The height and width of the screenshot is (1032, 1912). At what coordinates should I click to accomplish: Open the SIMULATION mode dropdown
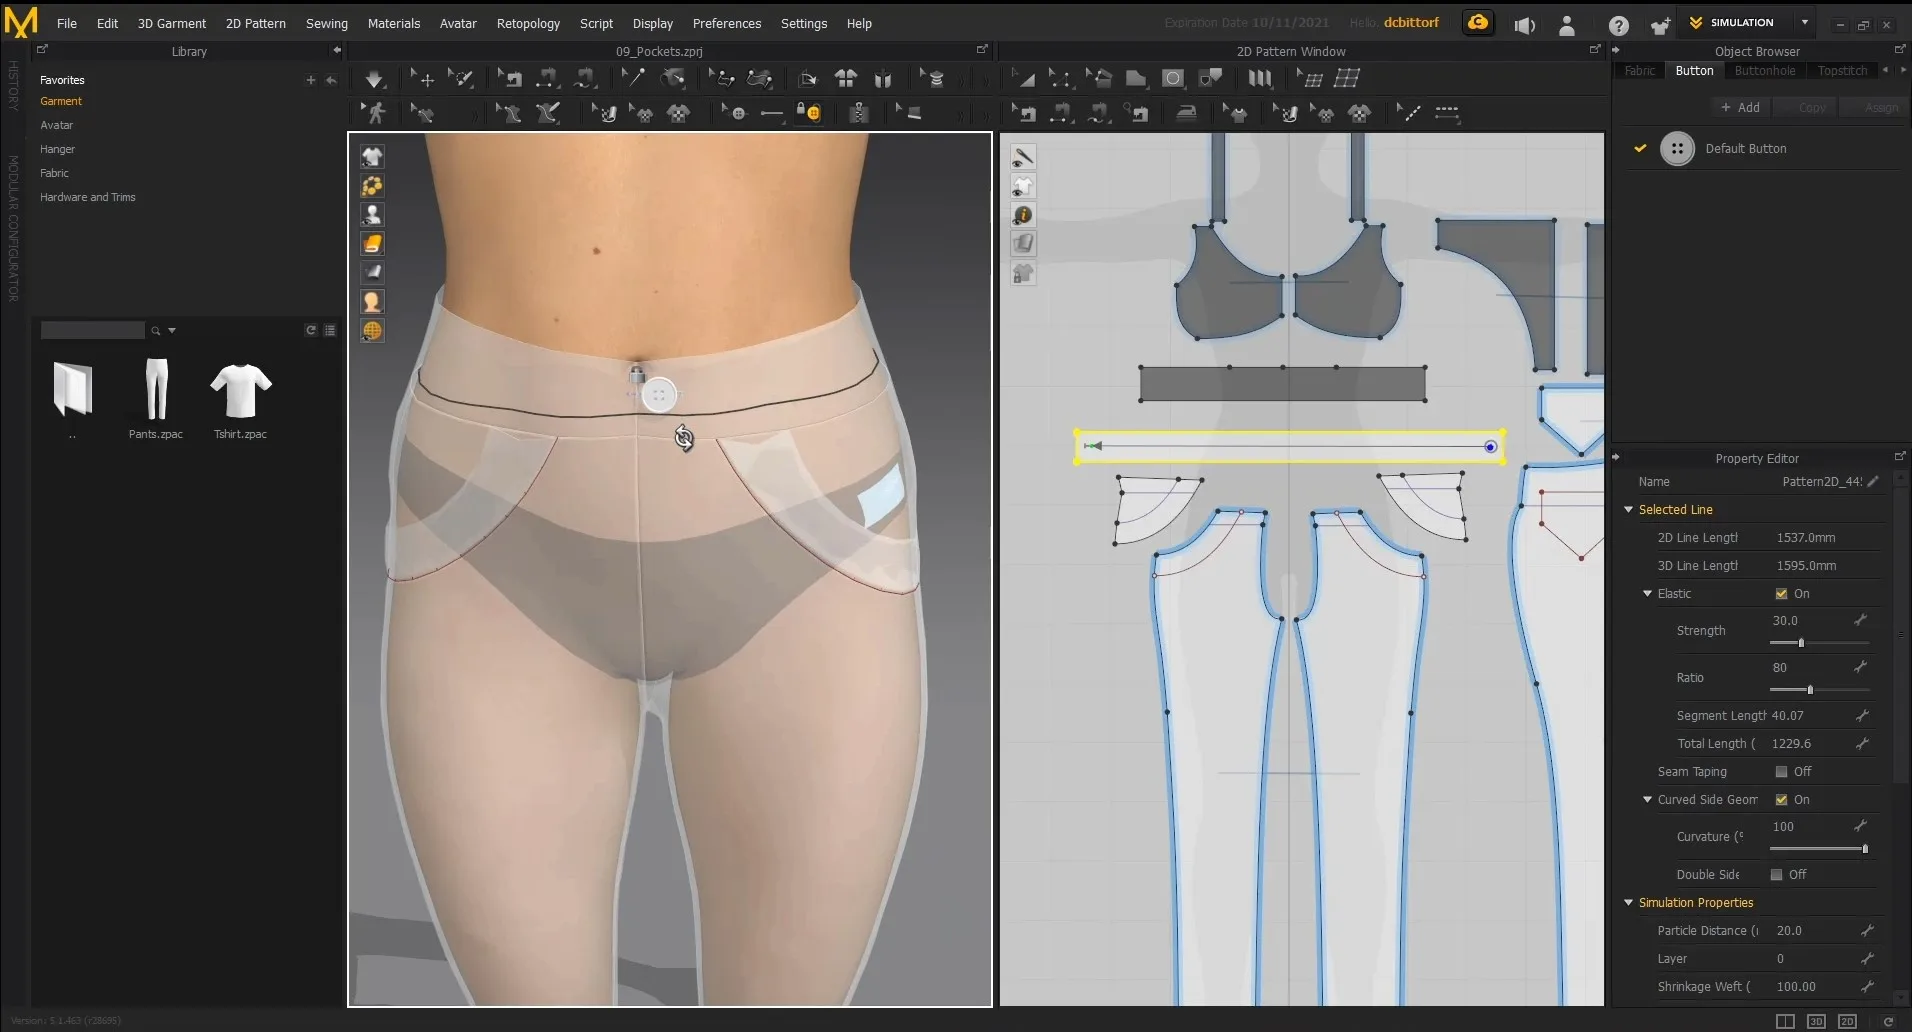[1804, 22]
